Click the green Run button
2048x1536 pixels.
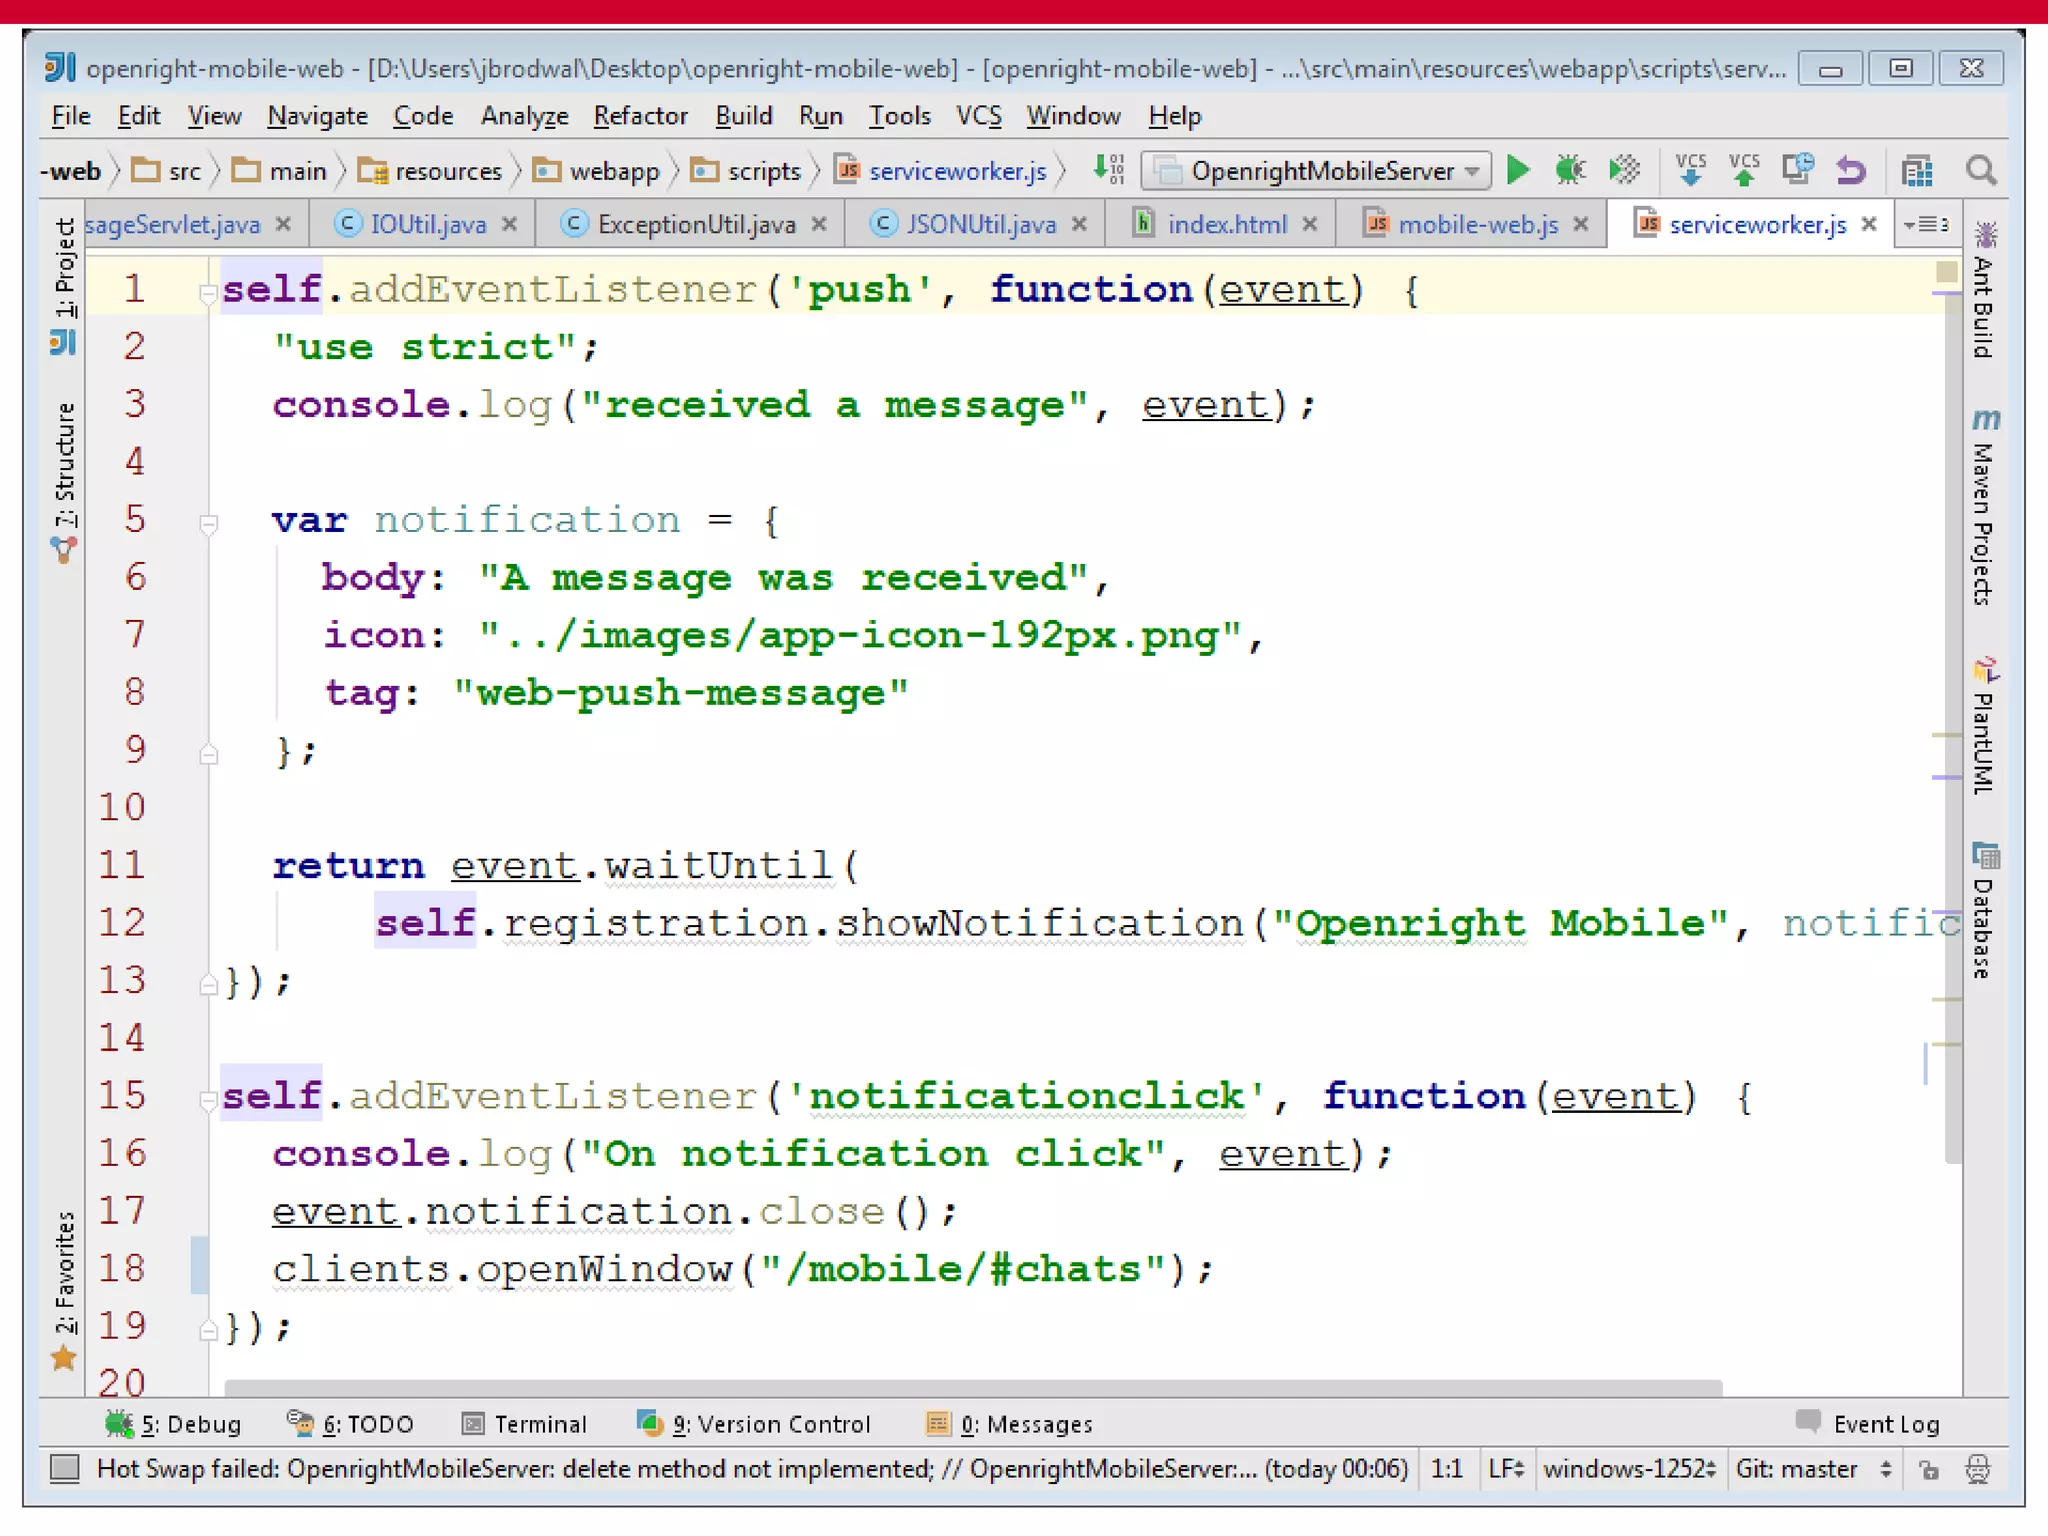[1517, 170]
